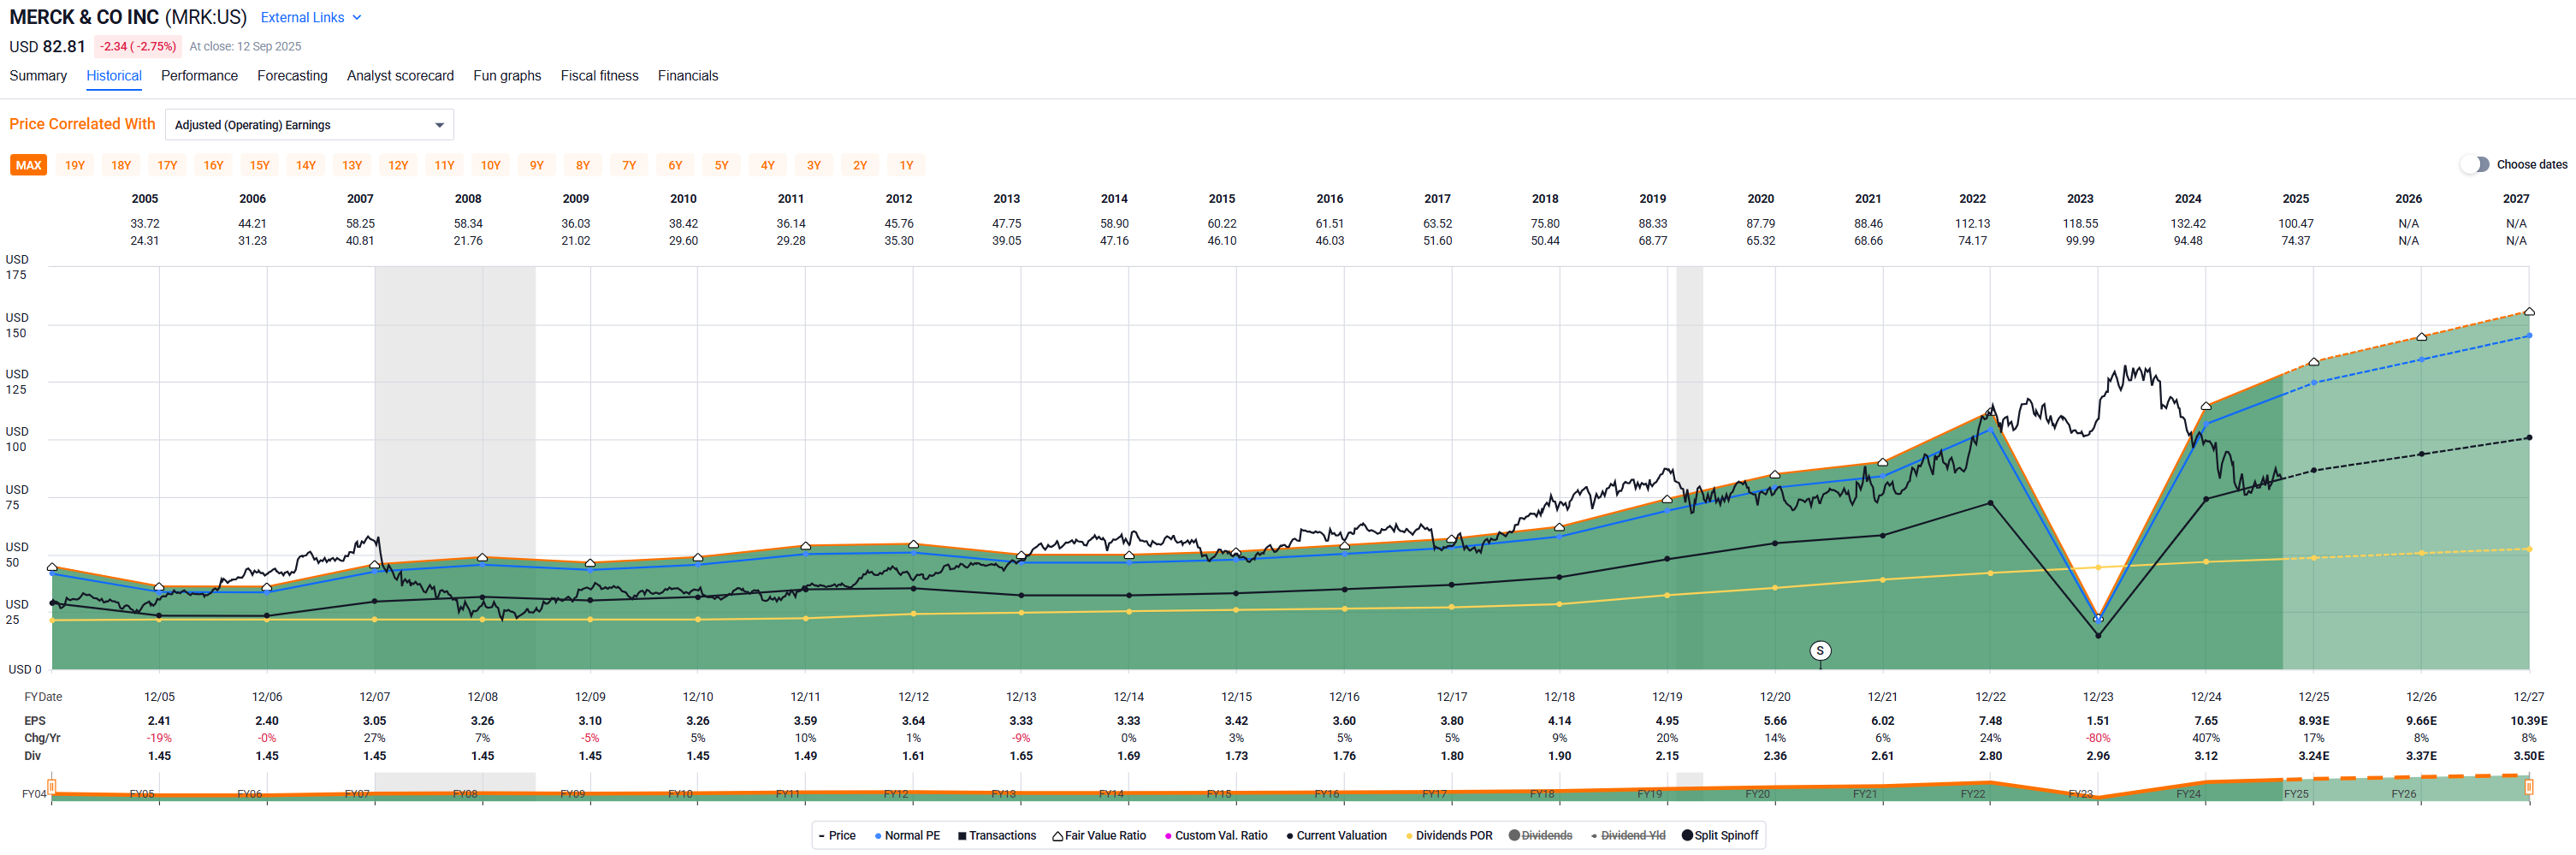2576x855 pixels.
Task: Click the left handle of range slider
Action: coord(51,787)
